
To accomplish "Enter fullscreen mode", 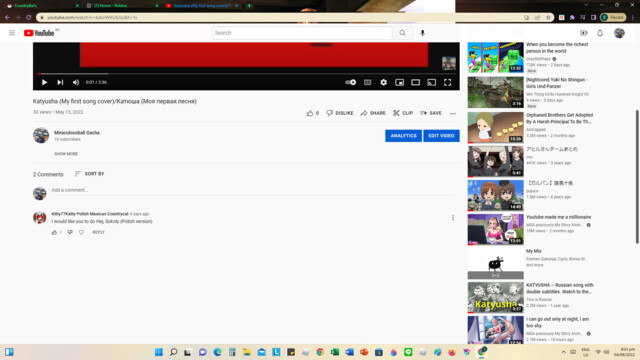I will pos(447,82).
